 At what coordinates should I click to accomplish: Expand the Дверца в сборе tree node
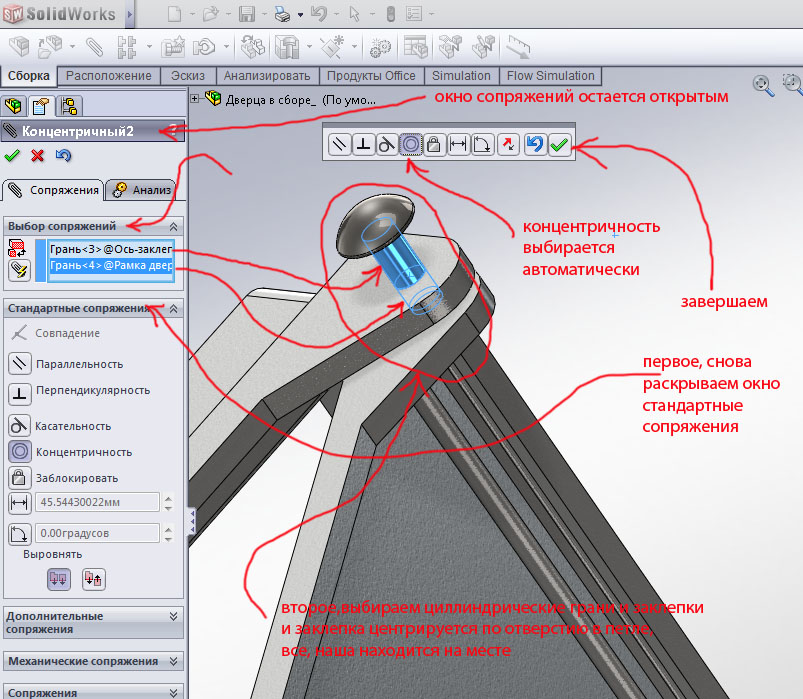click(196, 99)
